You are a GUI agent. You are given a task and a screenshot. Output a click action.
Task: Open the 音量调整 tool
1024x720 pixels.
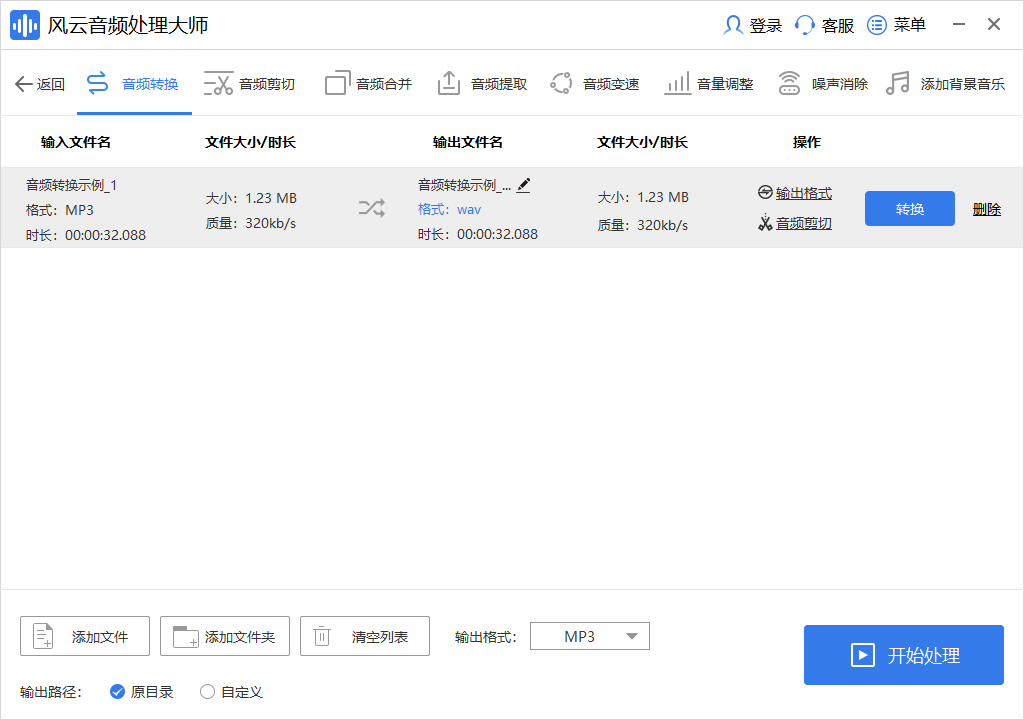tap(725, 83)
